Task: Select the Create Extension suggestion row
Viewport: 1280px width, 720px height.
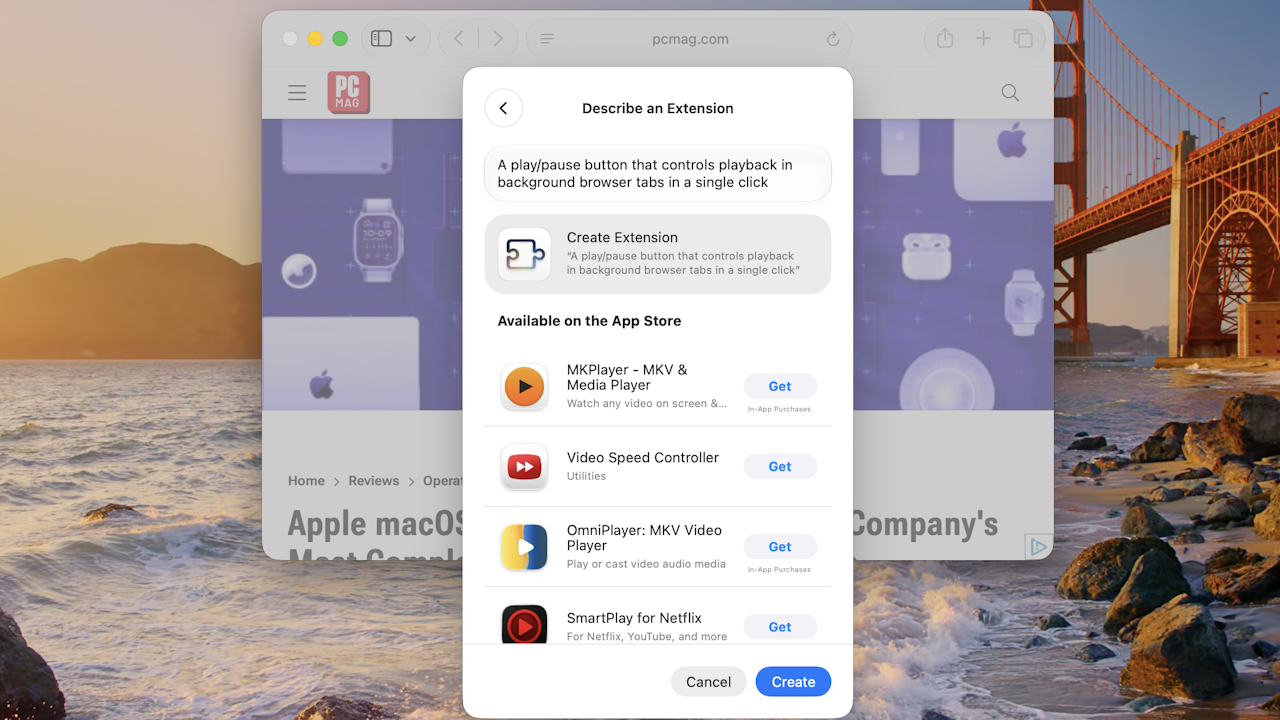Action: 658,254
